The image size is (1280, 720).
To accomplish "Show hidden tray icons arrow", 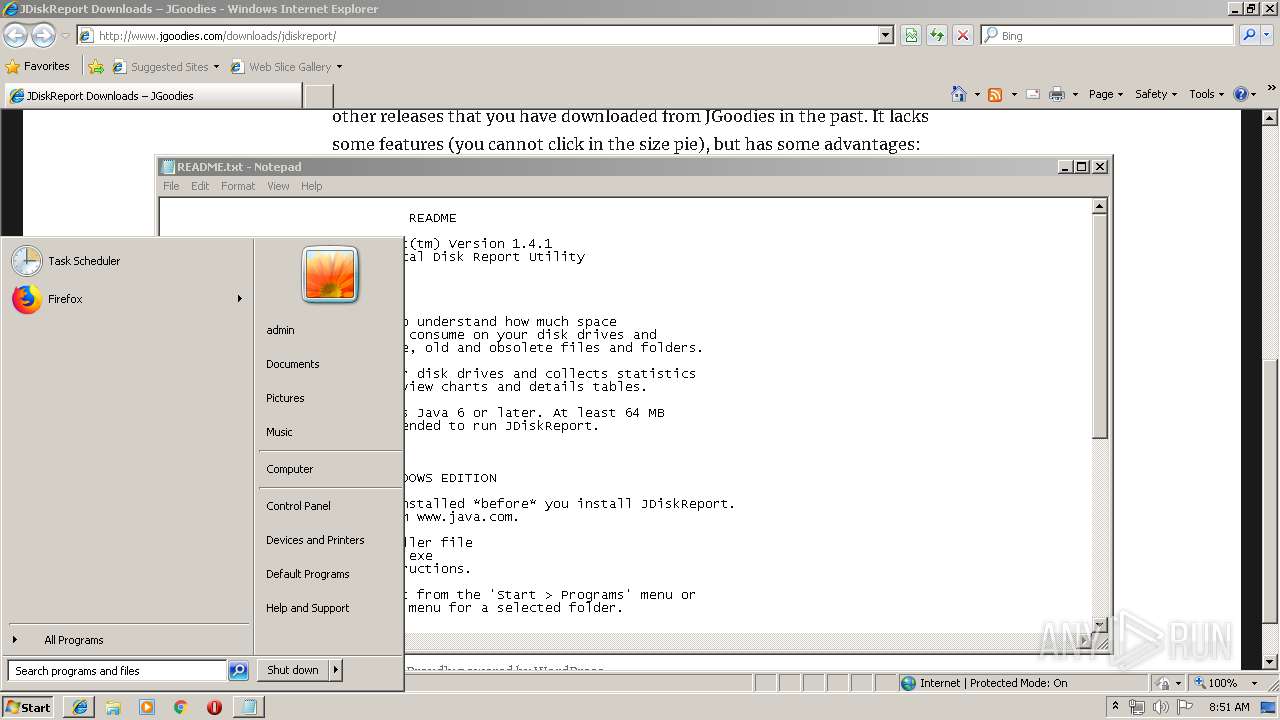I will pos(1115,707).
